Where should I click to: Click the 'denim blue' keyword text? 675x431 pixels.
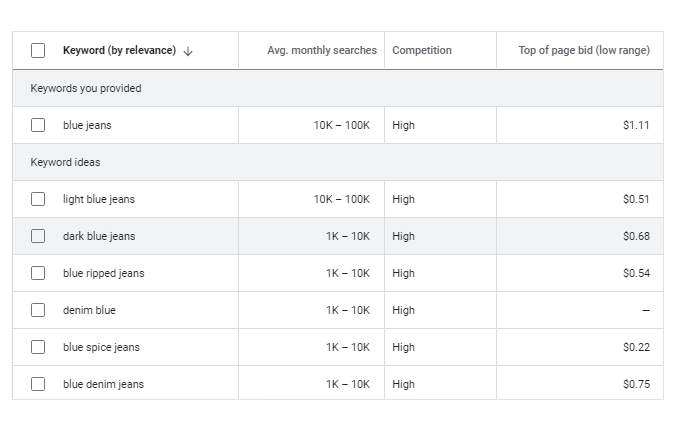tap(89, 310)
